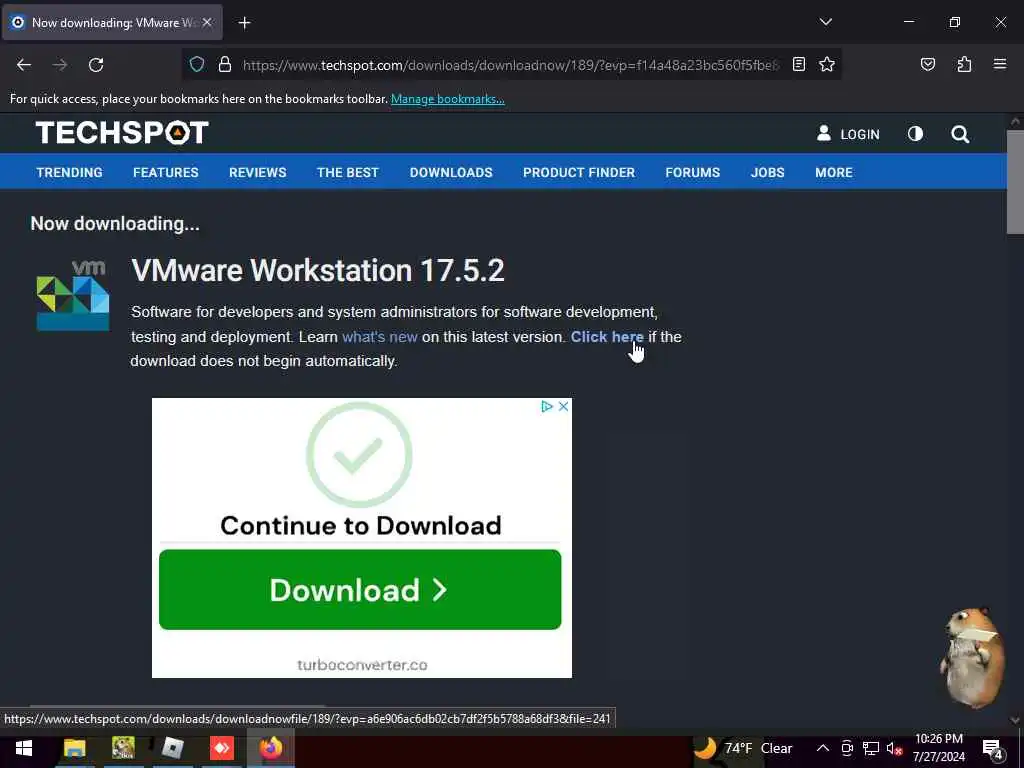Screen dimensions: 1024x768
Task: Open THE BEST menu
Action: 347,172
